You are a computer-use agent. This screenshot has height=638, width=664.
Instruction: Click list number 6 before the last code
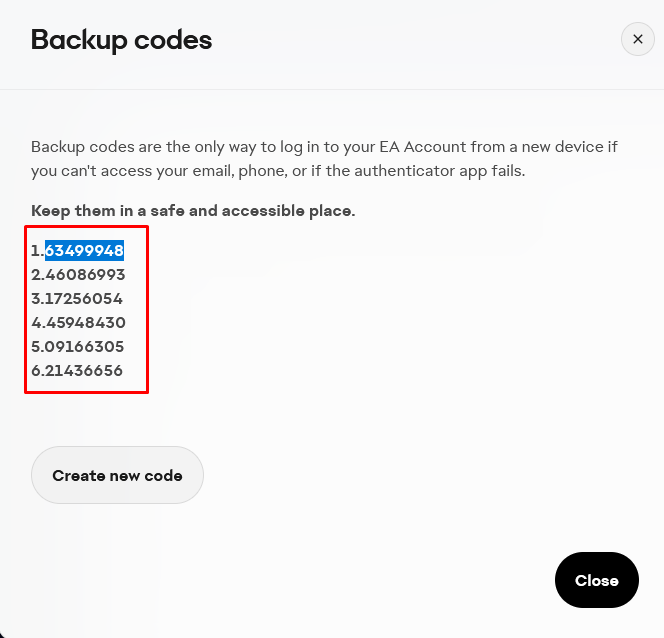click(36, 370)
